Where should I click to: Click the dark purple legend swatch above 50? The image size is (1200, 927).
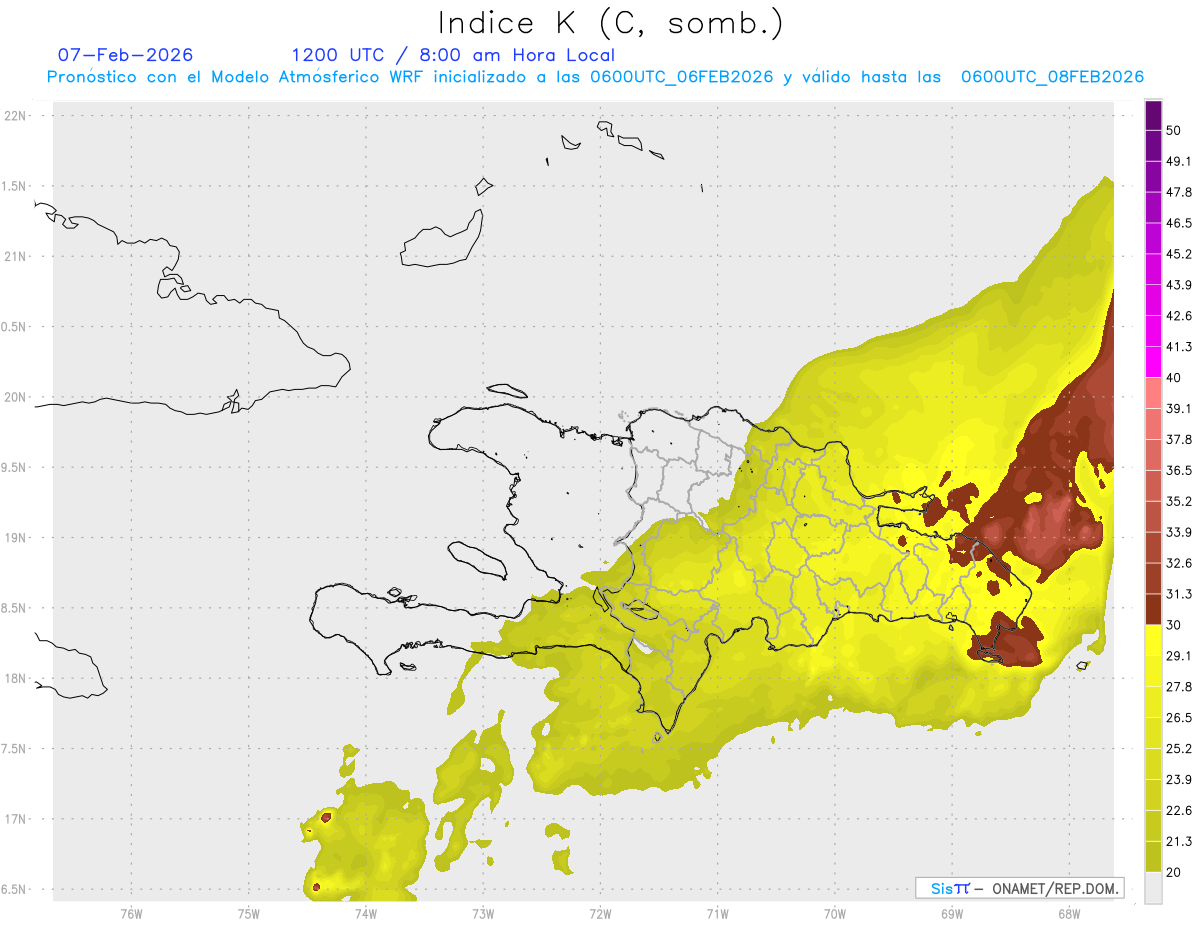(1153, 117)
